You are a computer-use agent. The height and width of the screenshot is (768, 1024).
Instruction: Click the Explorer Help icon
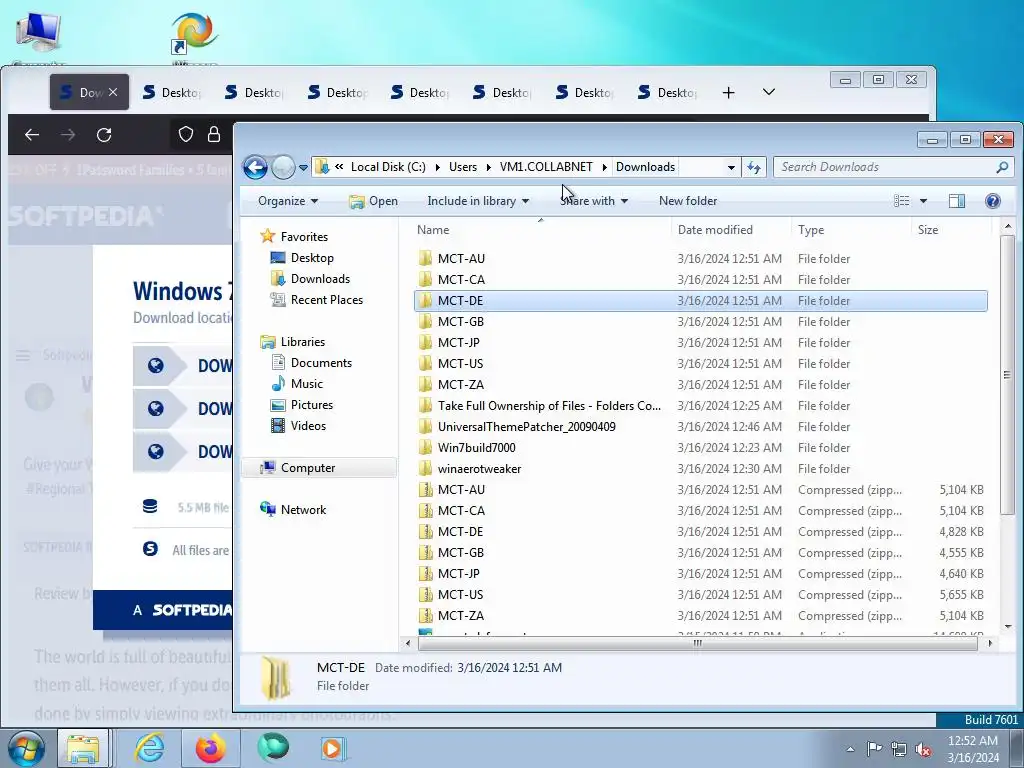tap(993, 201)
